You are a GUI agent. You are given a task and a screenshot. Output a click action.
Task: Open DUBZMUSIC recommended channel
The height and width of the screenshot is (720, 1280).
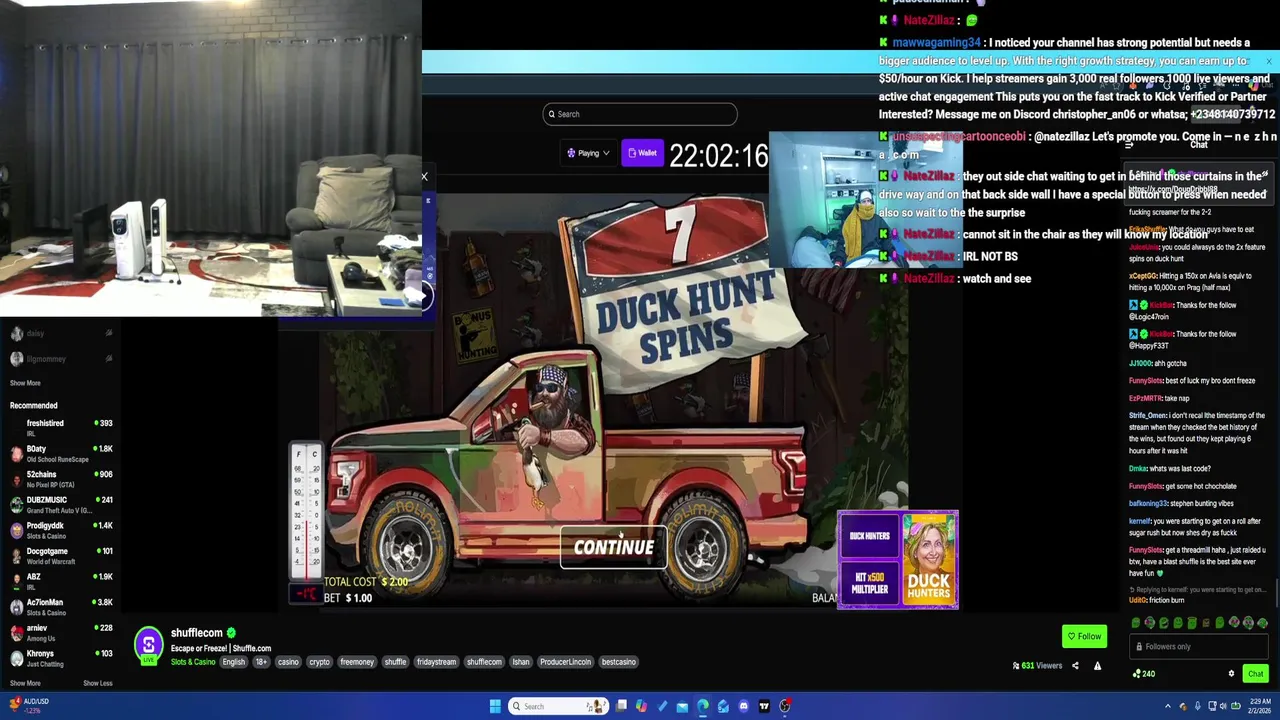pyautogui.click(x=60, y=504)
